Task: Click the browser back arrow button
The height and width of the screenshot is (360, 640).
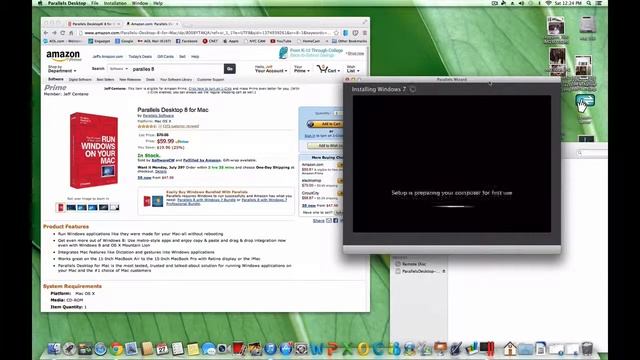Action: click(x=46, y=33)
